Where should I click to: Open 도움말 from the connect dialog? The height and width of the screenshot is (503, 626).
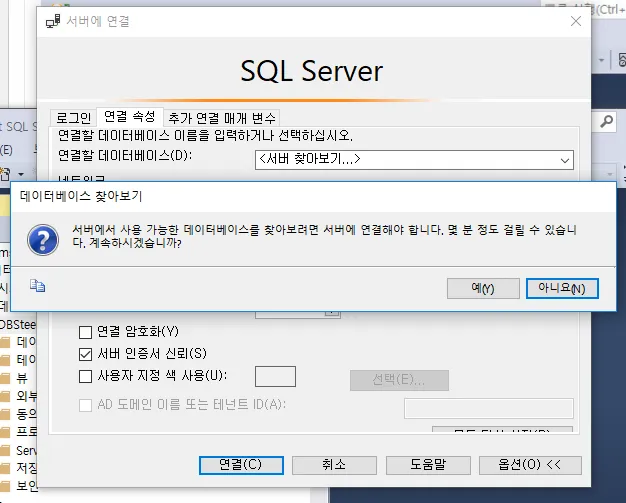pyautogui.click(x=428, y=465)
